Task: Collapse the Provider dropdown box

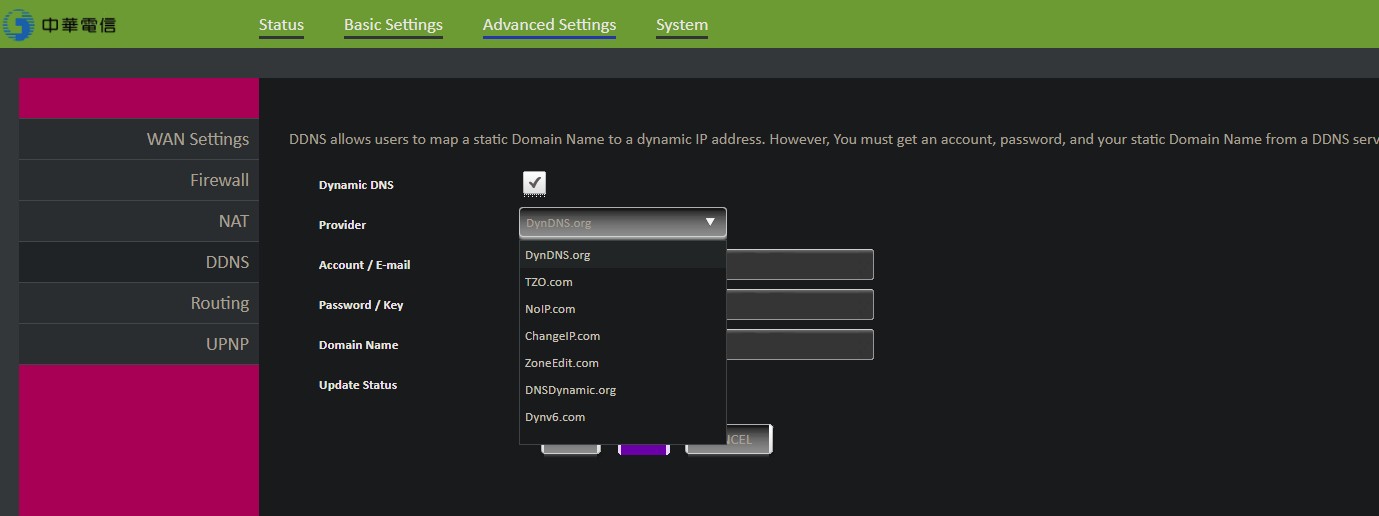Action: pos(623,223)
